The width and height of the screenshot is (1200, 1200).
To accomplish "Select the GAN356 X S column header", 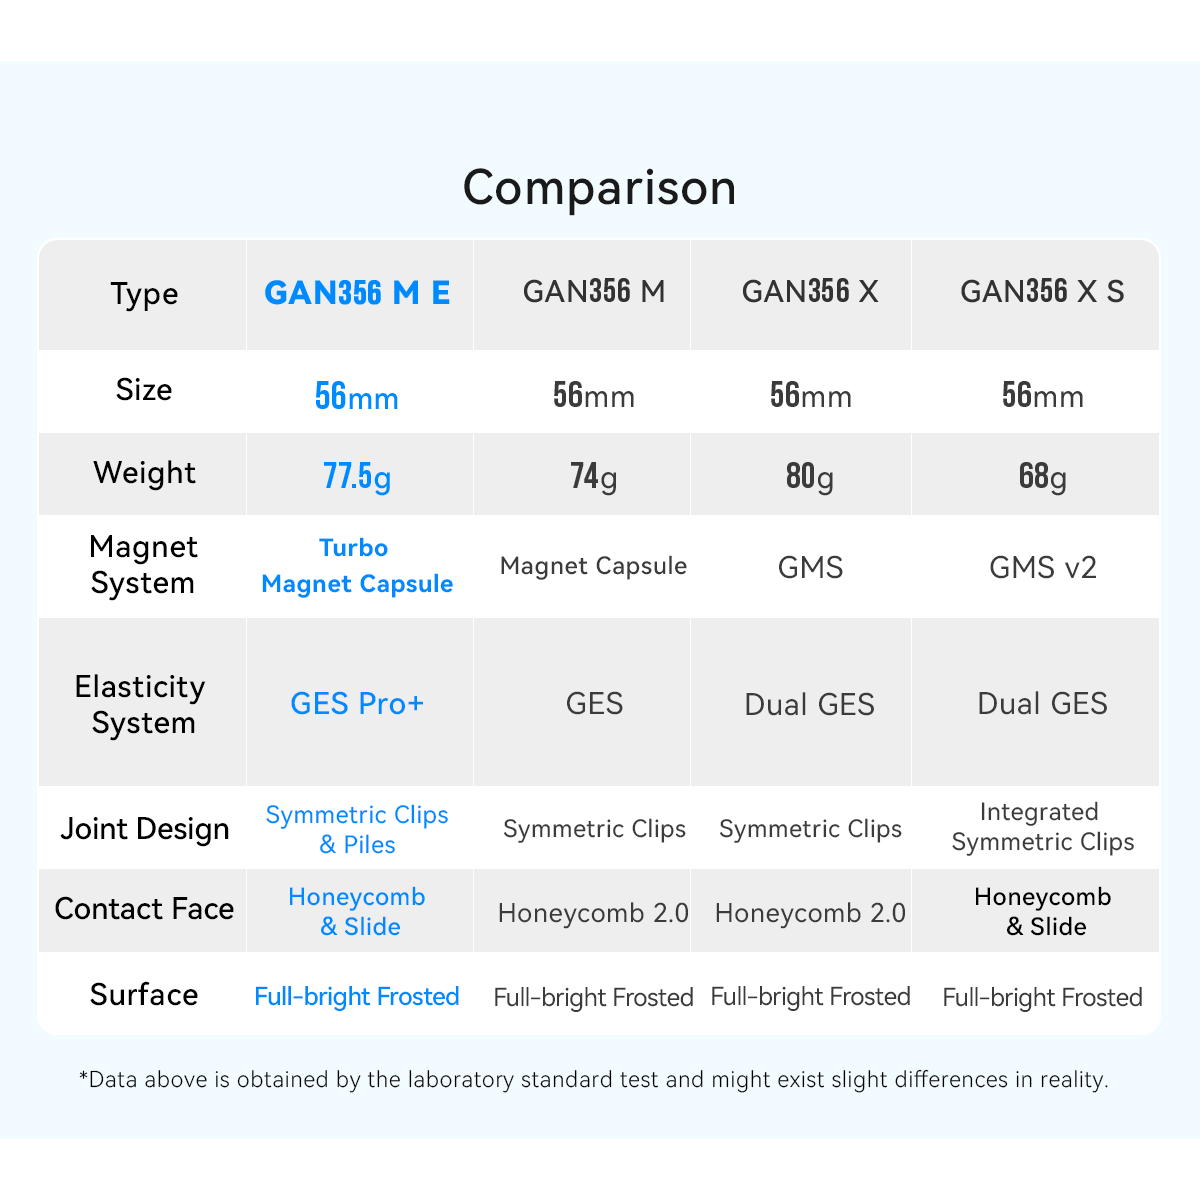I will [x=1042, y=292].
